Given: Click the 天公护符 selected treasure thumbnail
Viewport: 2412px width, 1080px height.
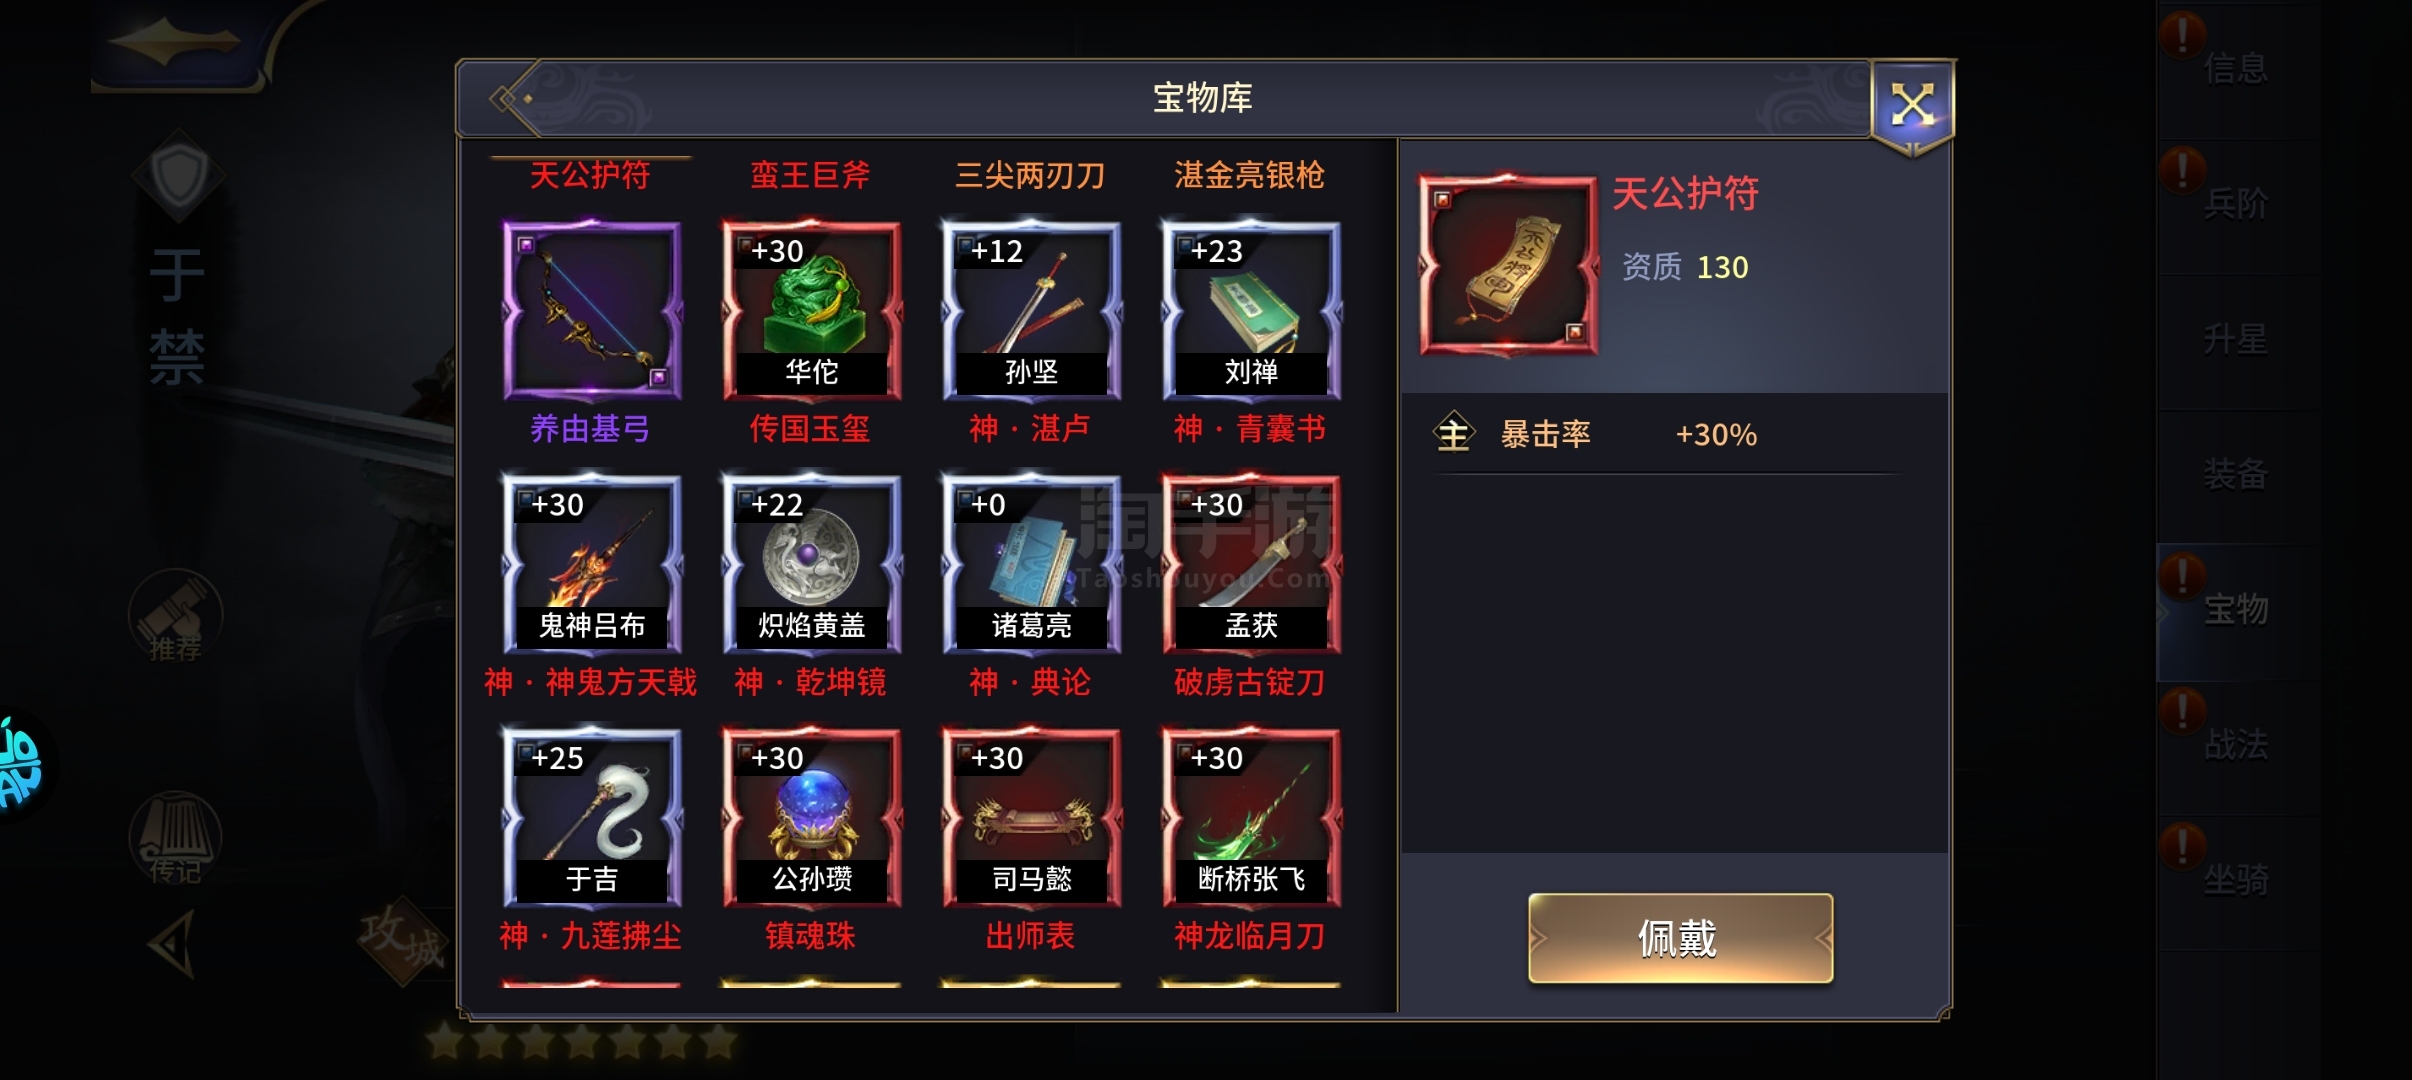Looking at the screenshot, I should coord(1508,265).
